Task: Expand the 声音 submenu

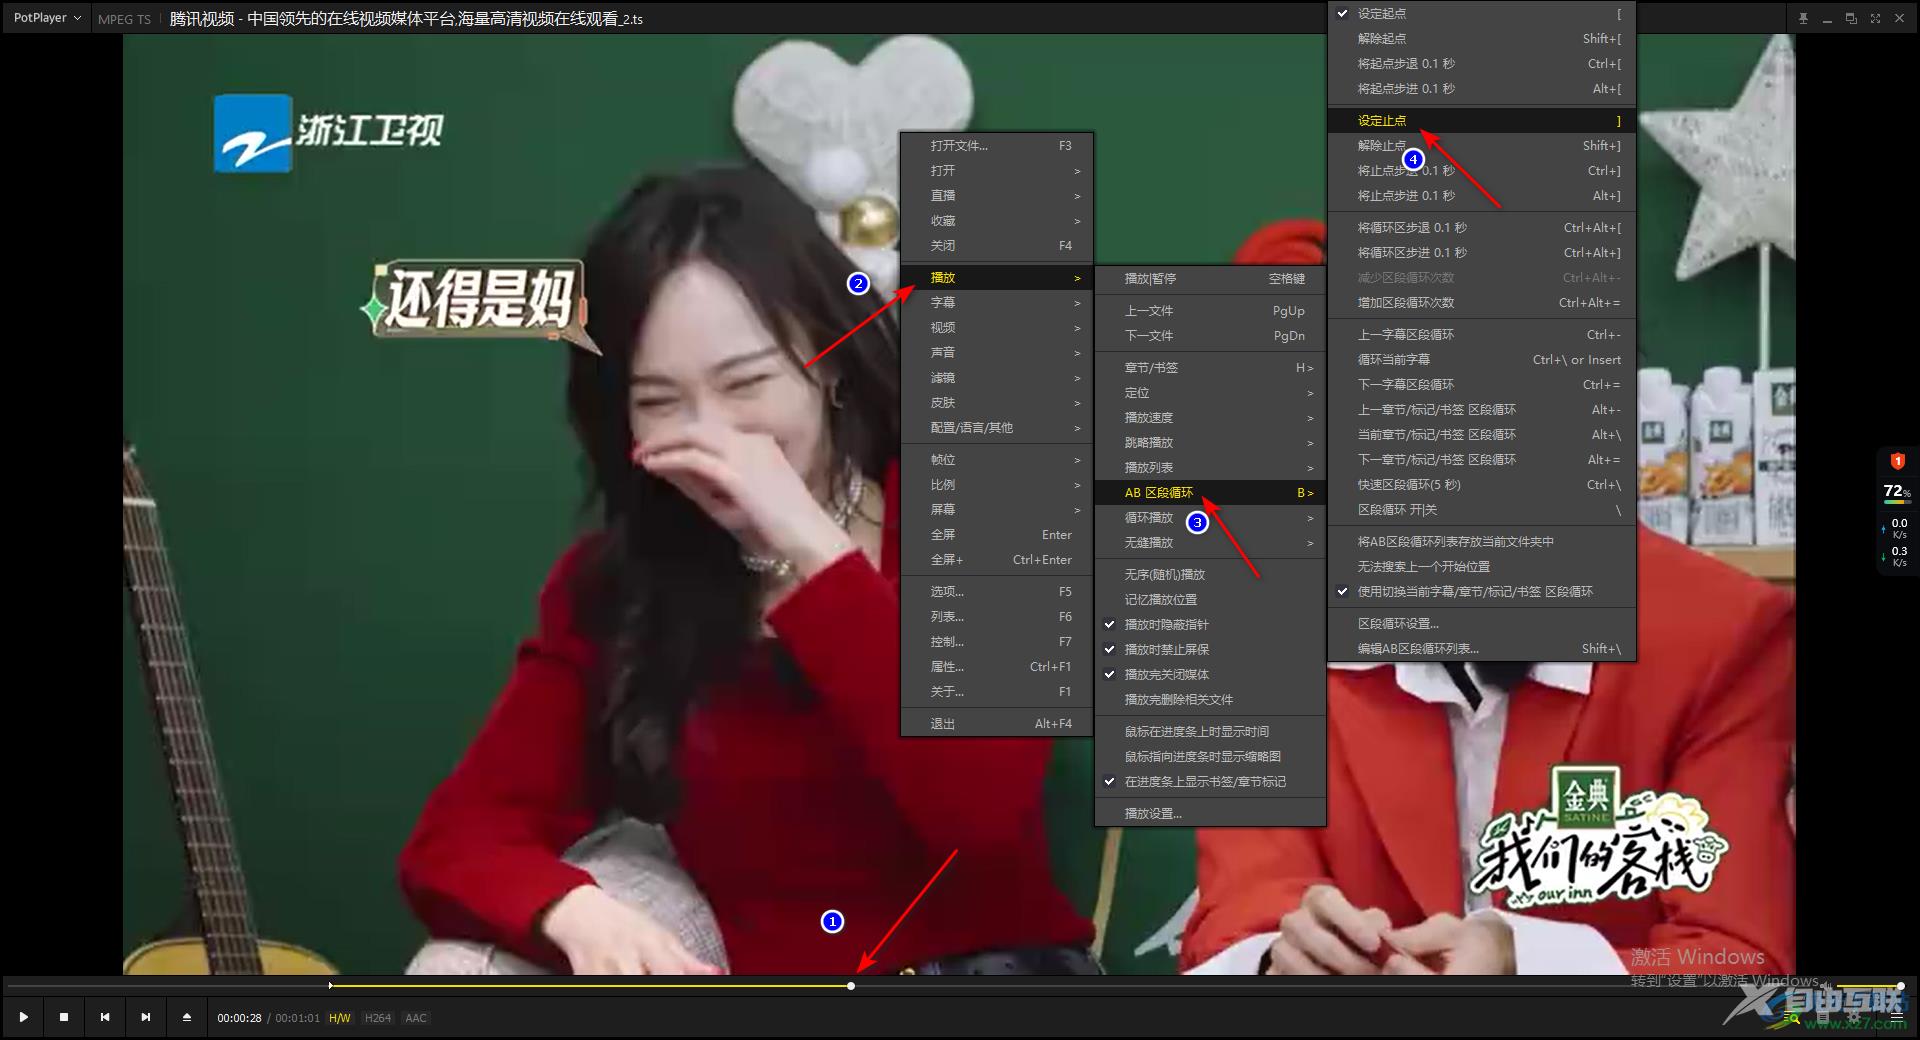Action: click(x=997, y=352)
